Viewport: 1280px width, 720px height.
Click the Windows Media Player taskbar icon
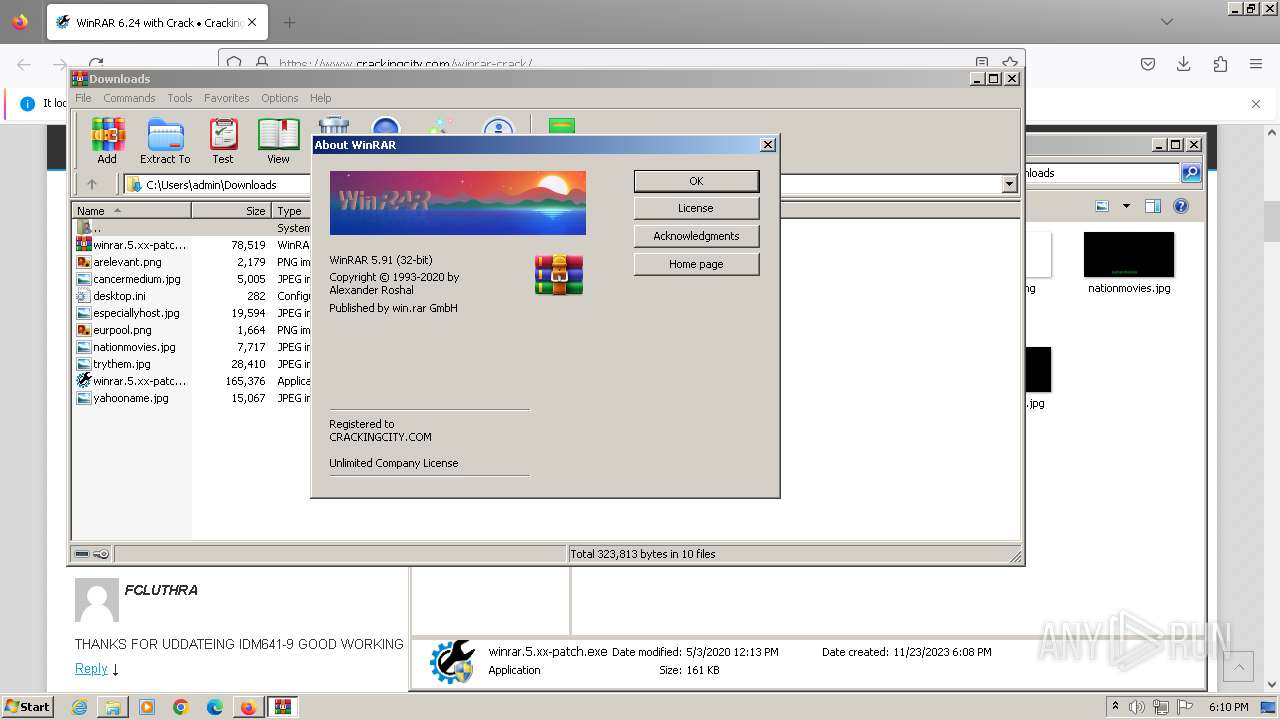tap(147, 707)
